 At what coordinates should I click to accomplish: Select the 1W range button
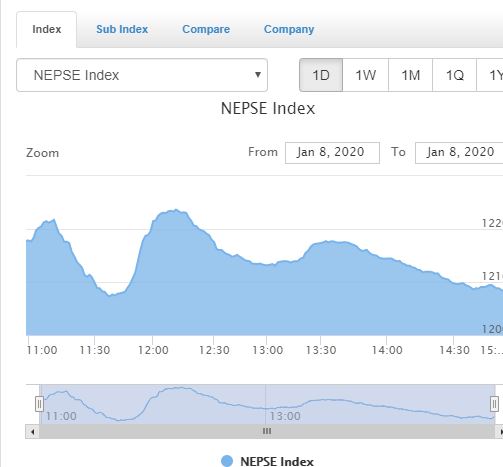pyautogui.click(x=365, y=75)
